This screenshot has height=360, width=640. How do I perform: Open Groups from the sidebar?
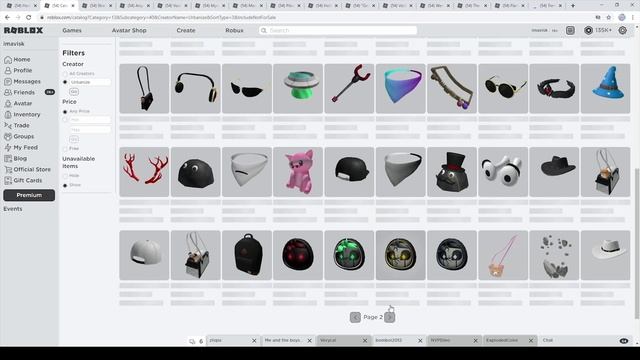point(19,137)
